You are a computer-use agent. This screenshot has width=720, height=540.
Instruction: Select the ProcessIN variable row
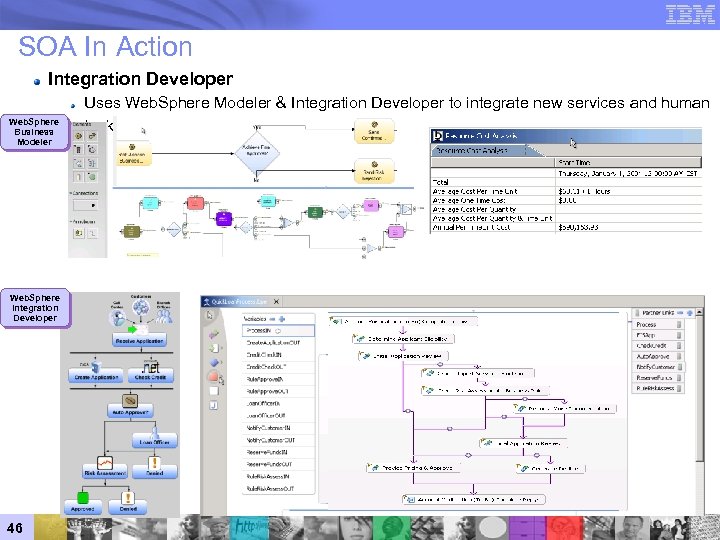pyautogui.click(x=278, y=331)
